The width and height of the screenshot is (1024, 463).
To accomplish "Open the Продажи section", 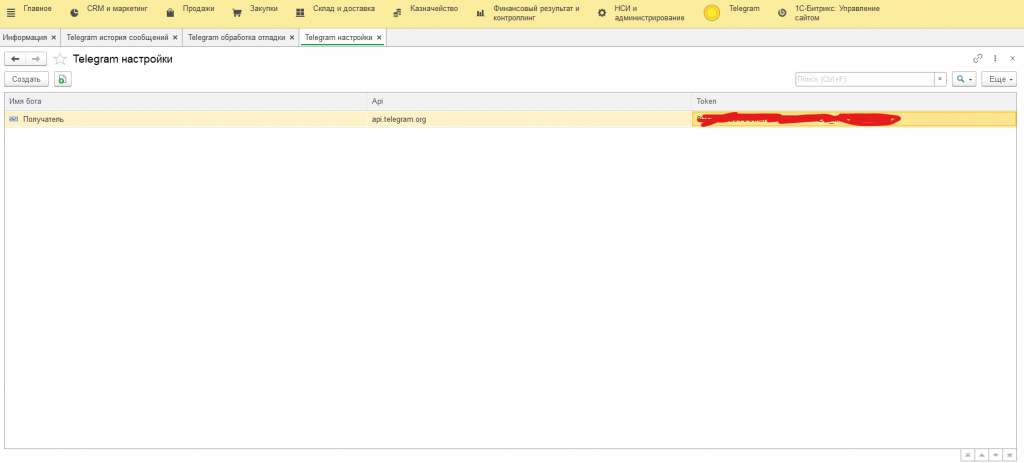I will pyautogui.click(x=199, y=8).
